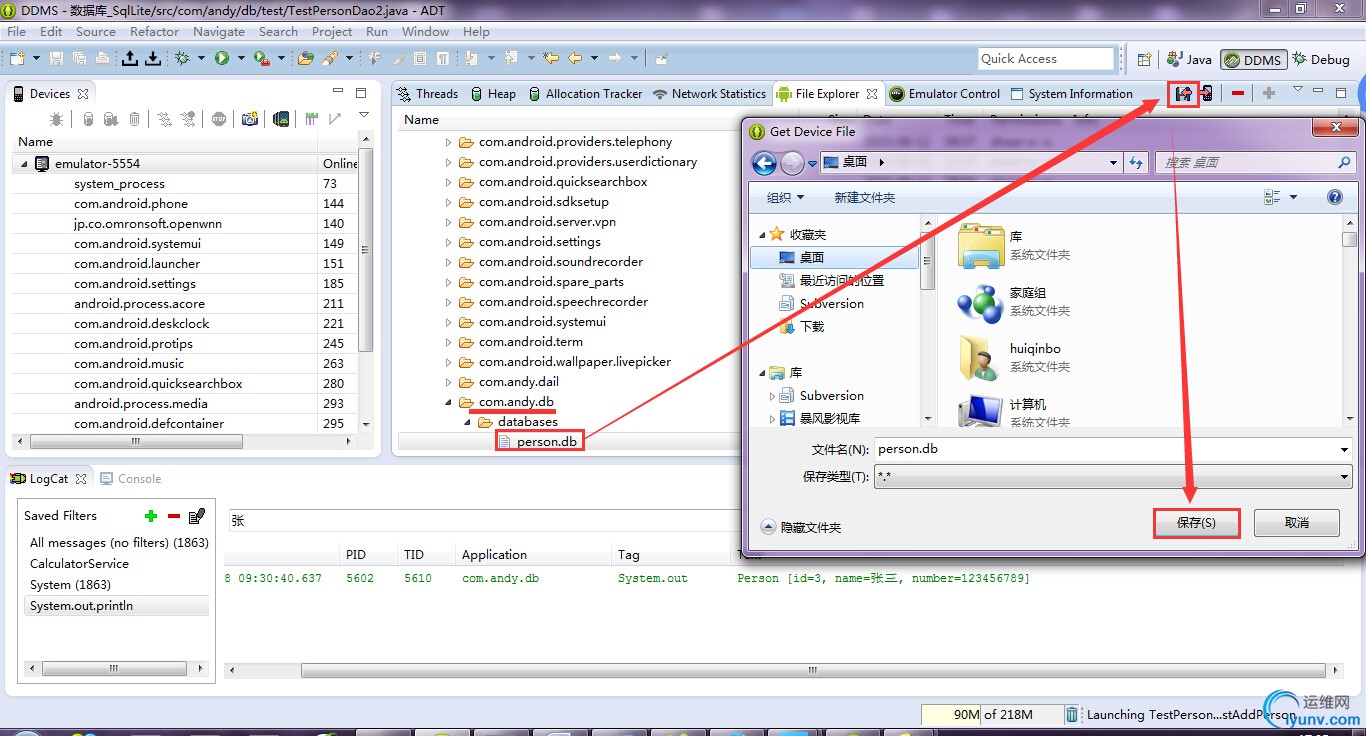Image resolution: width=1366 pixels, height=736 pixels.
Task: Click the Stop Process icon in Devices panel
Action: click(219, 119)
